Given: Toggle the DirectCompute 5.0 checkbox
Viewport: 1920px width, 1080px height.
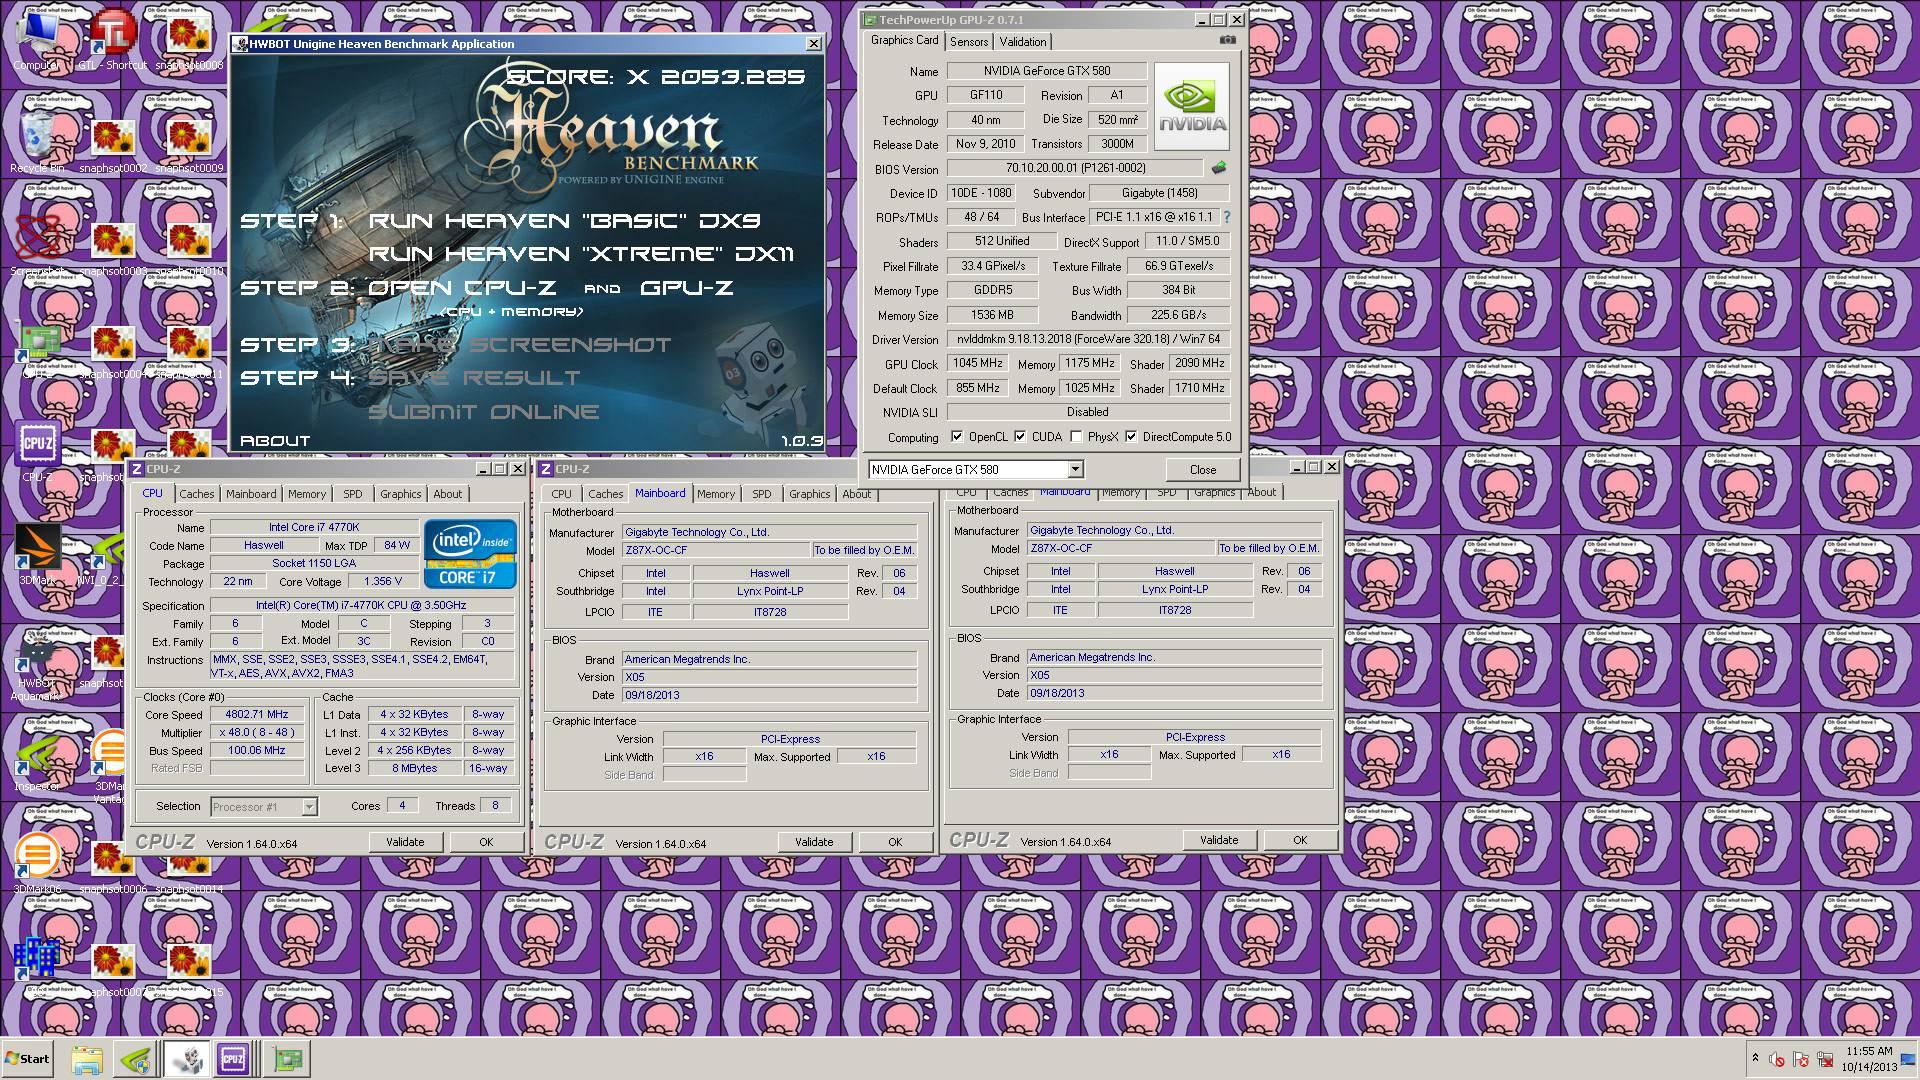Looking at the screenshot, I should coord(1131,437).
